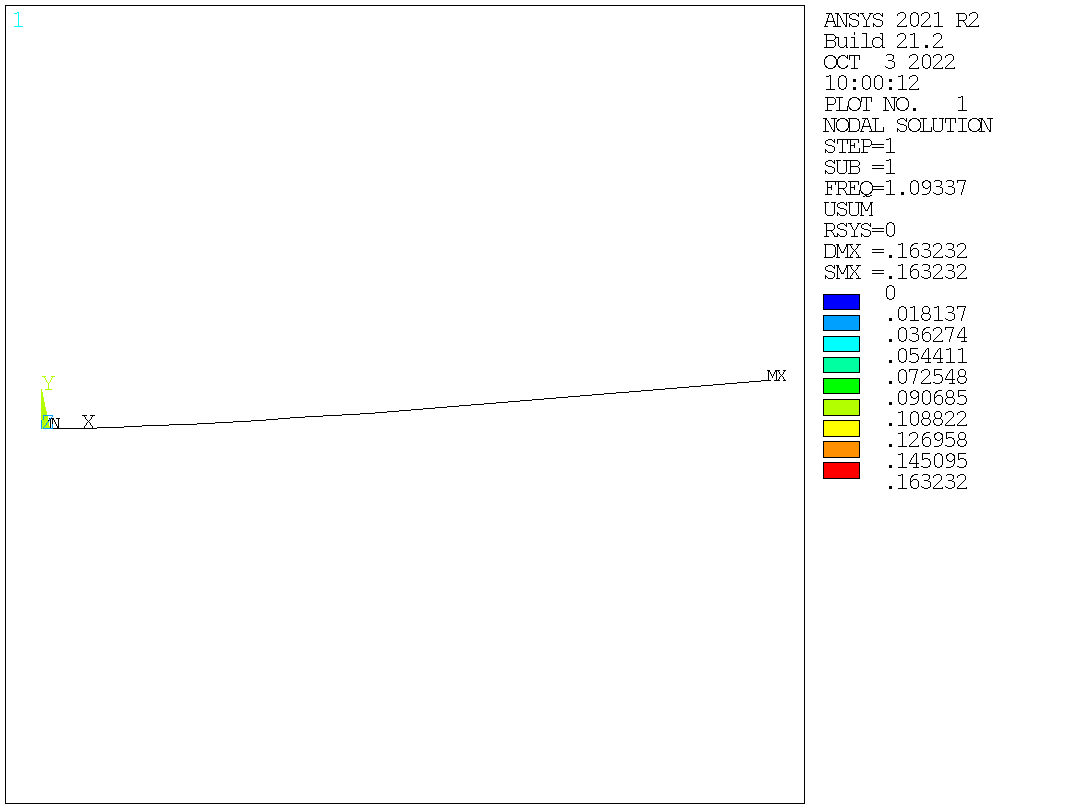Click the 'USUM' label
Screen dimensions: 1077x810
click(848, 209)
